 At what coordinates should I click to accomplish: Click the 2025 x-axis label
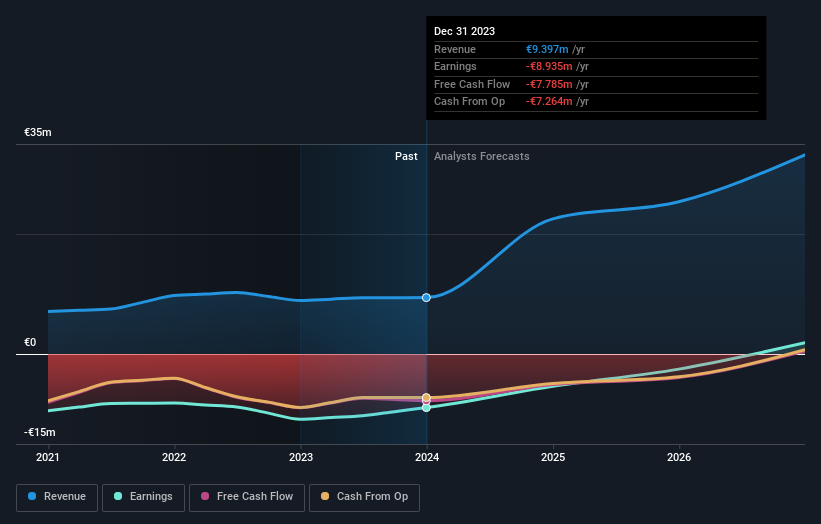click(x=553, y=457)
